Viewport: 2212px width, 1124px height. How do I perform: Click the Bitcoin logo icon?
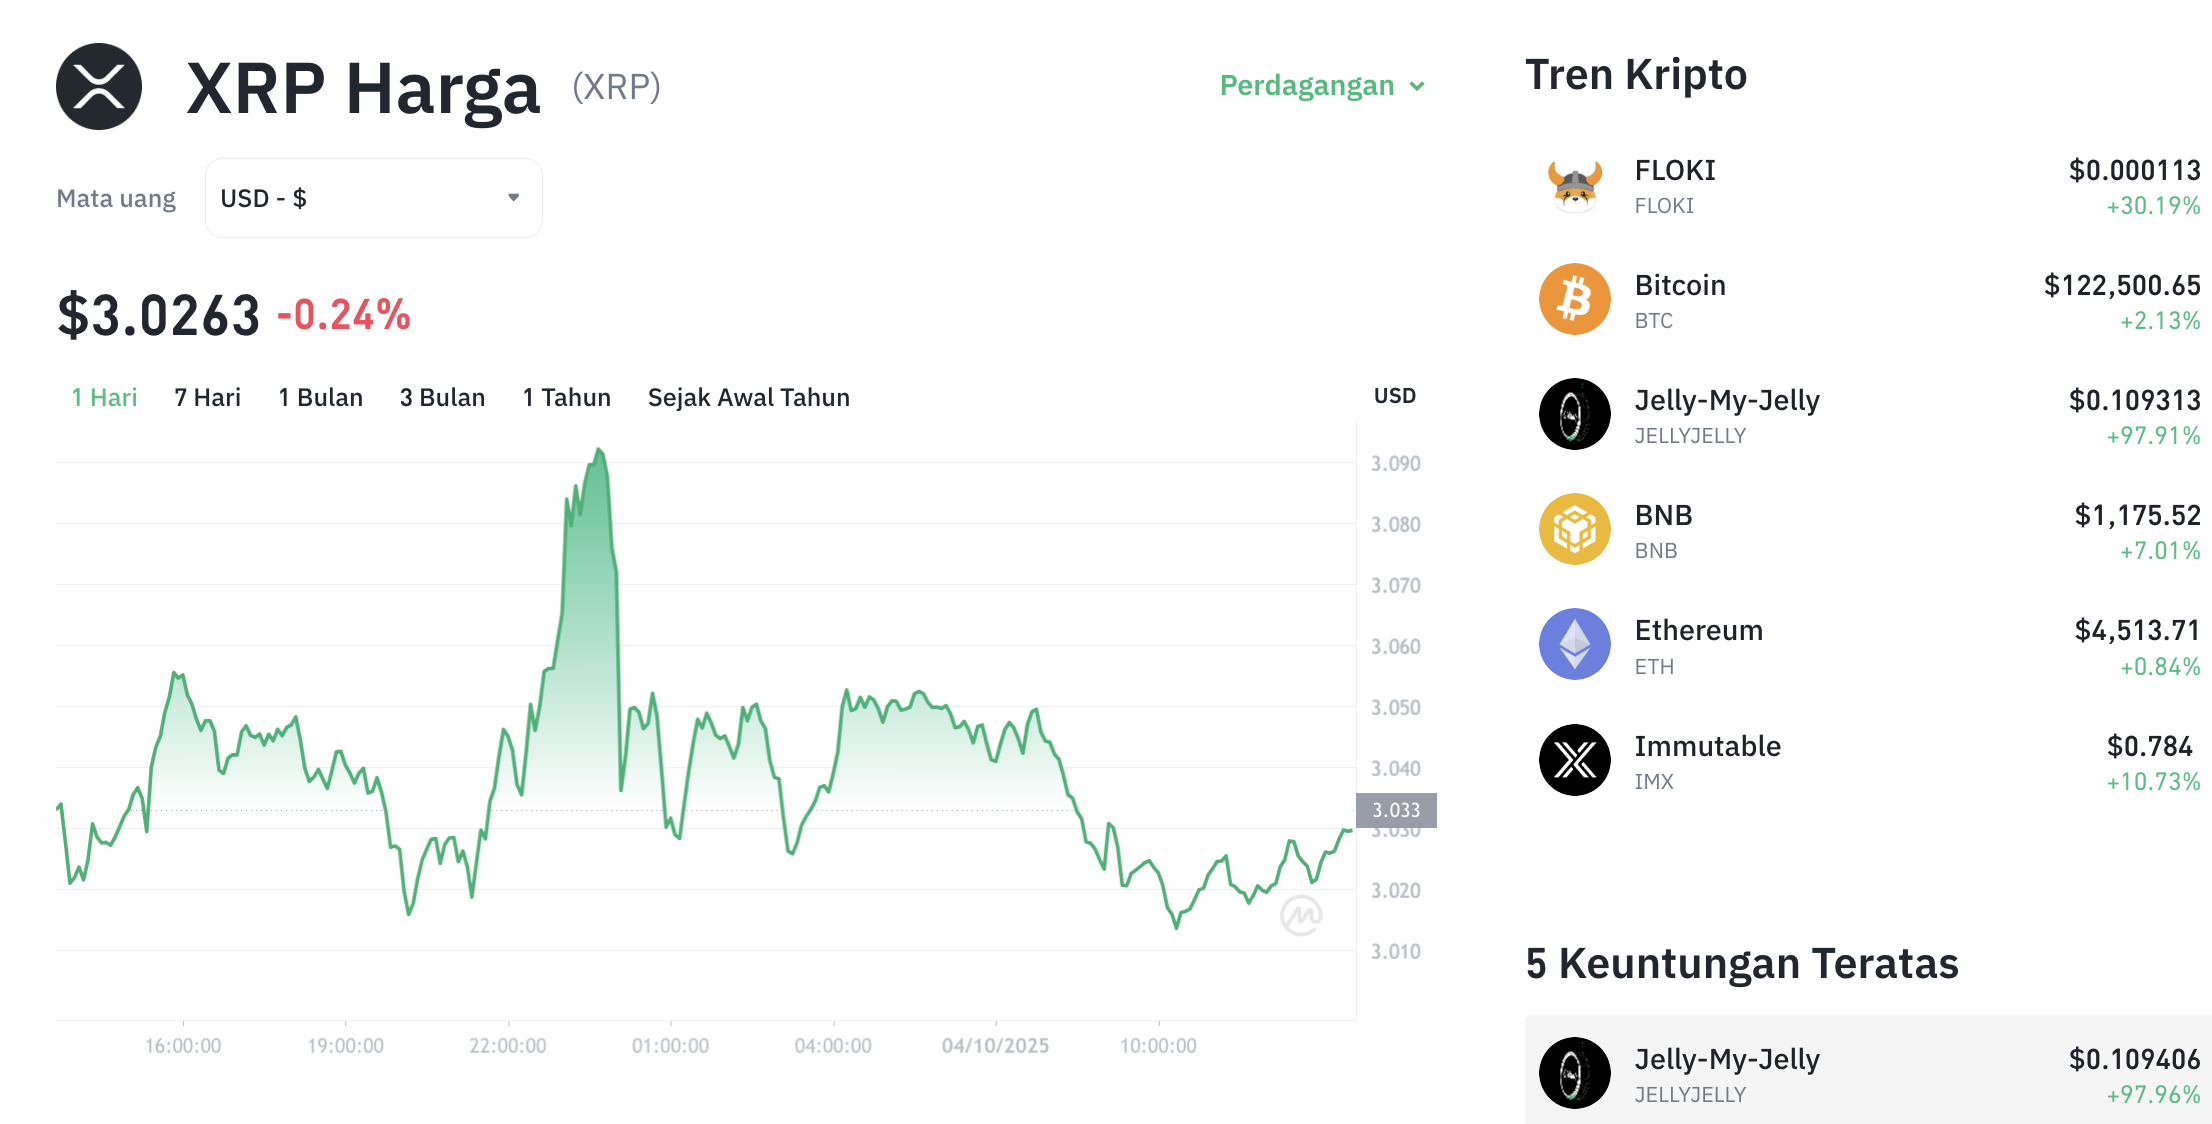[x=1575, y=300]
